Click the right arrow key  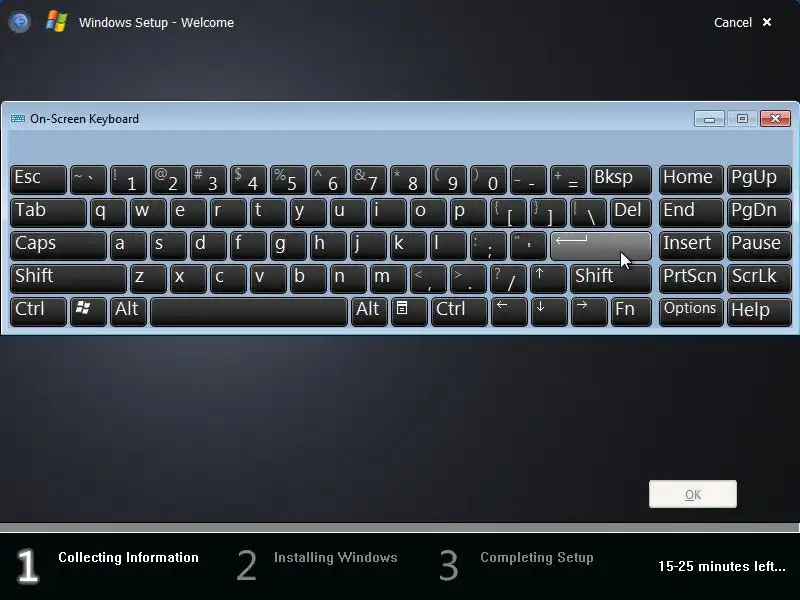[x=589, y=312]
